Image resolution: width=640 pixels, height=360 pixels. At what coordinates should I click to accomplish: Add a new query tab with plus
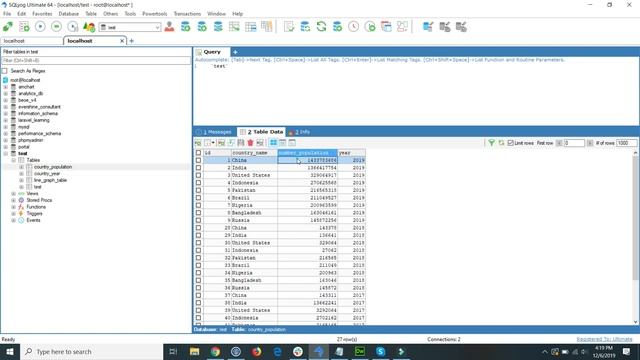235,52
